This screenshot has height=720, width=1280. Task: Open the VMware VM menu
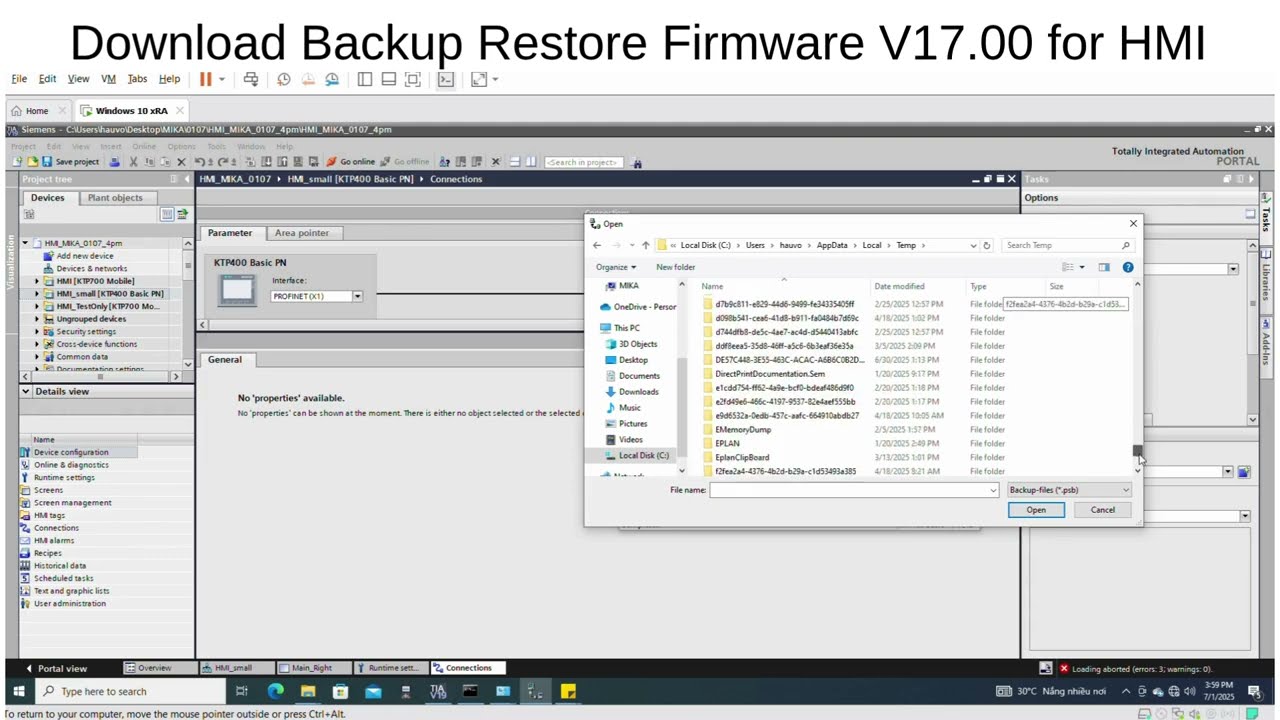tap(108, 79)
